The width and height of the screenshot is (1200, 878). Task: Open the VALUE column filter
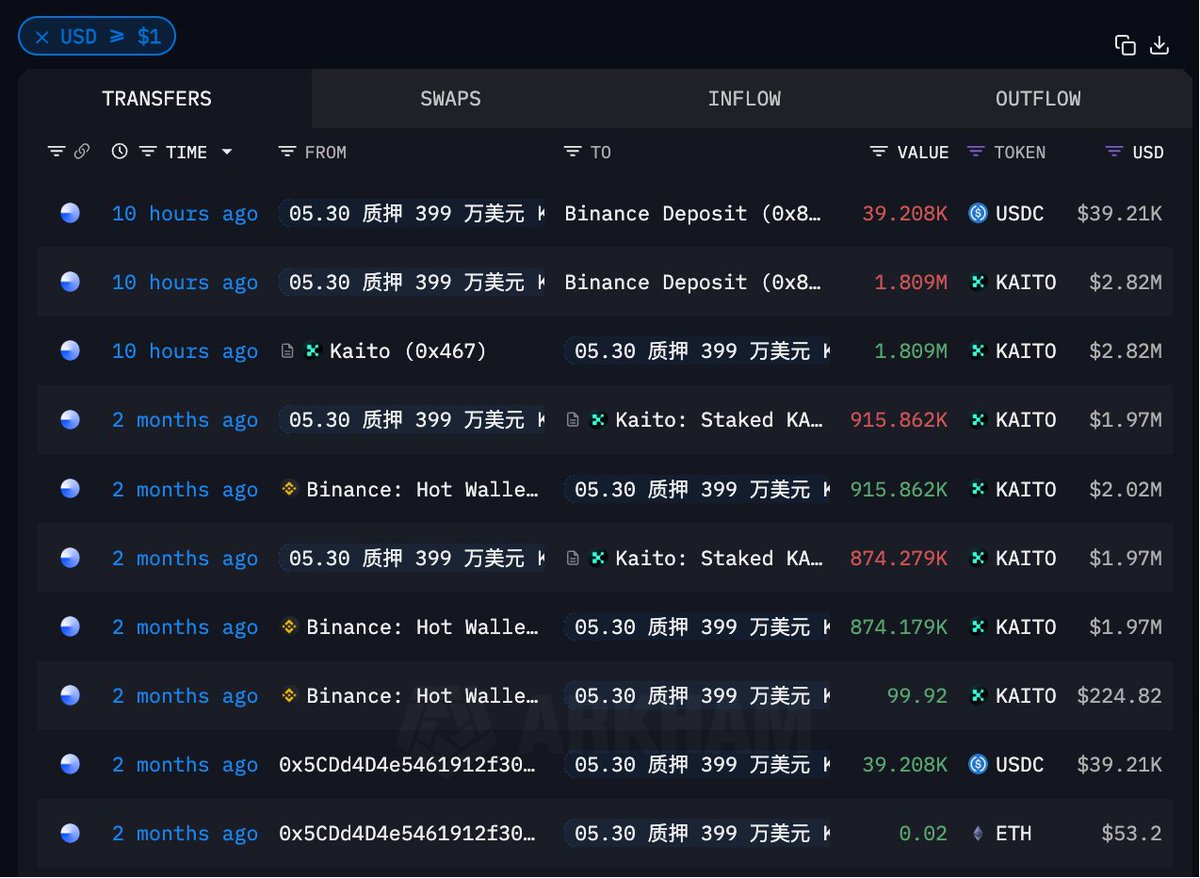[879, 152]
